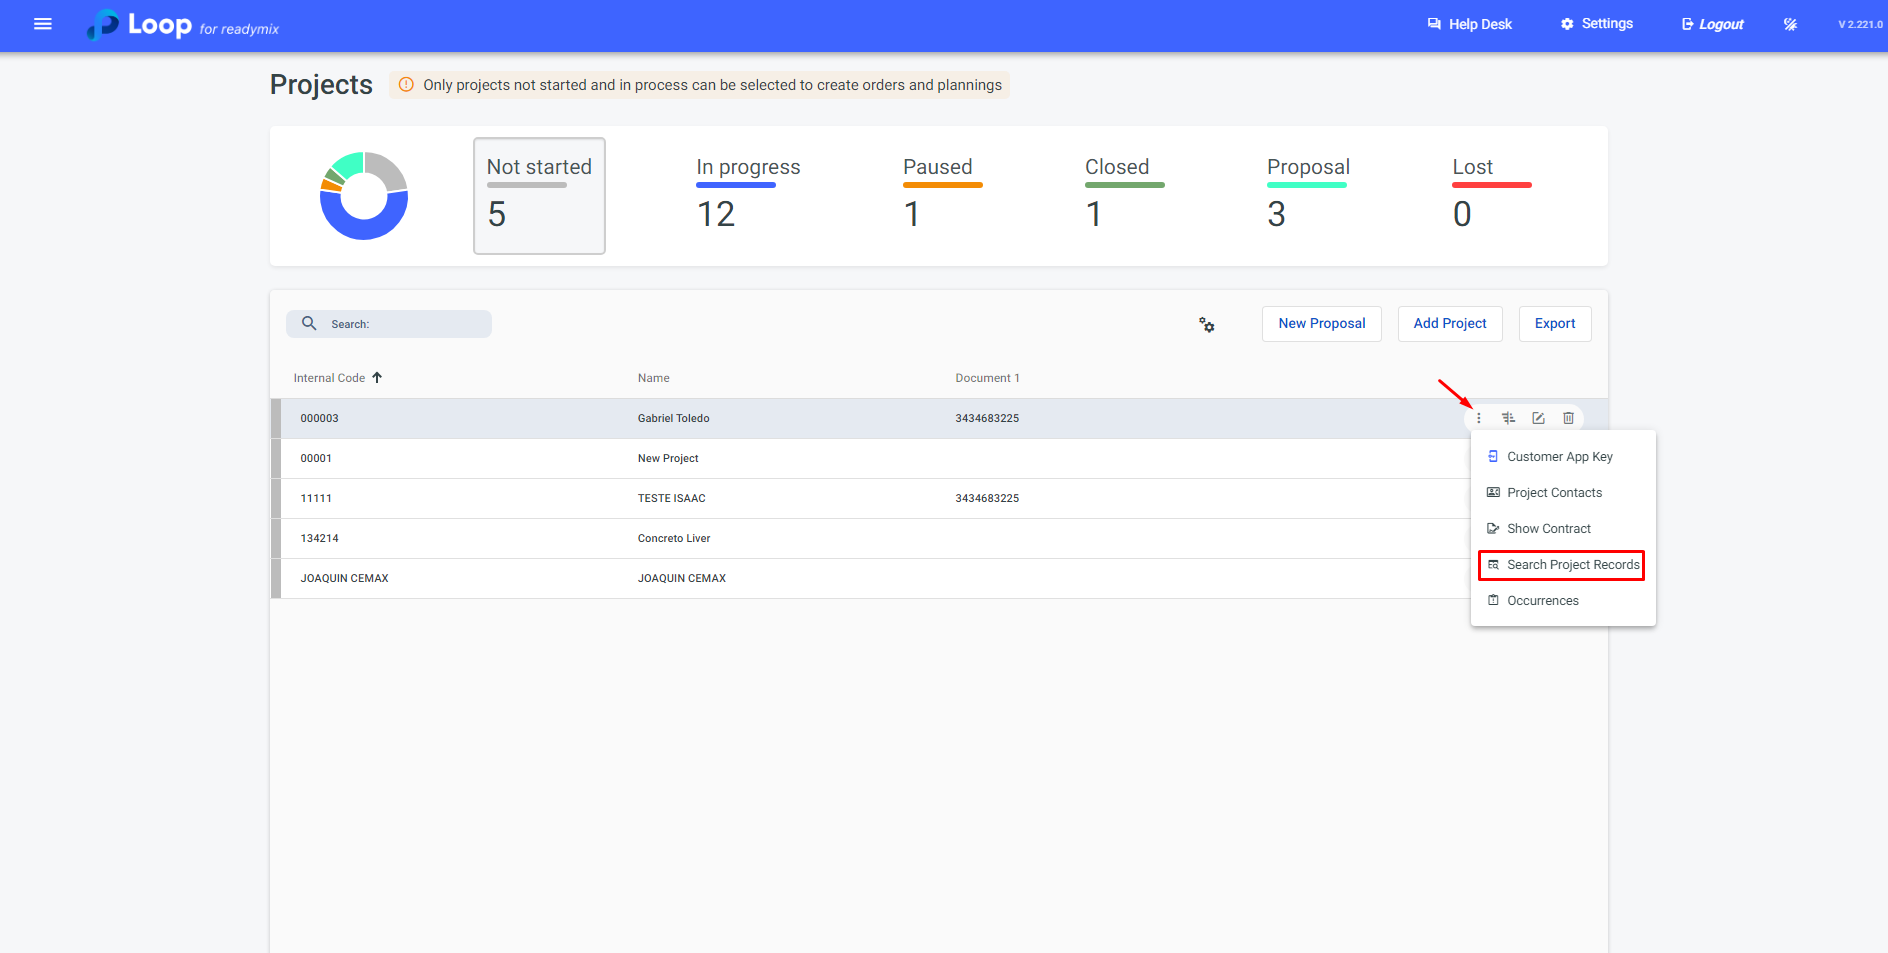Click the three-dot more options icon

[1479, 418]
